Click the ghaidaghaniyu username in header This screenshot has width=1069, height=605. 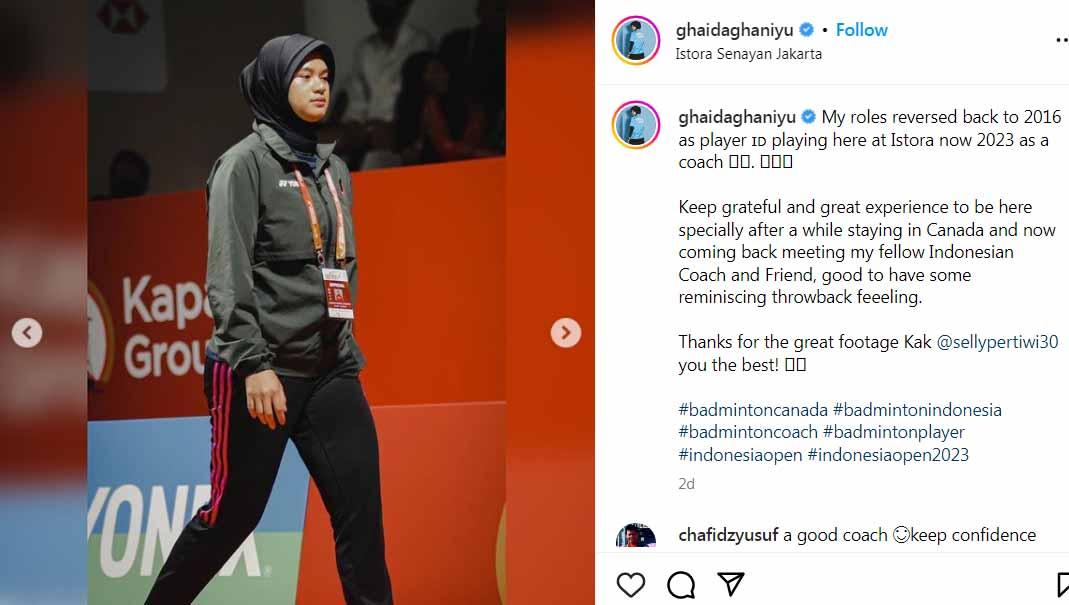coord(734,30)
